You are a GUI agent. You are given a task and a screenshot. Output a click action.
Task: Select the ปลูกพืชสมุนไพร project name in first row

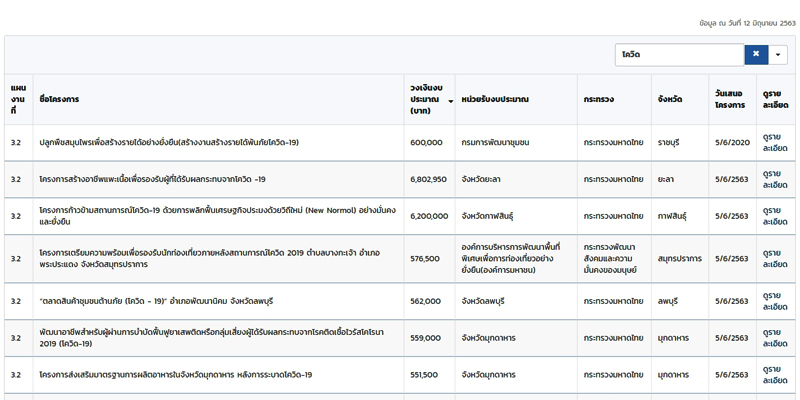coord(168,142)
